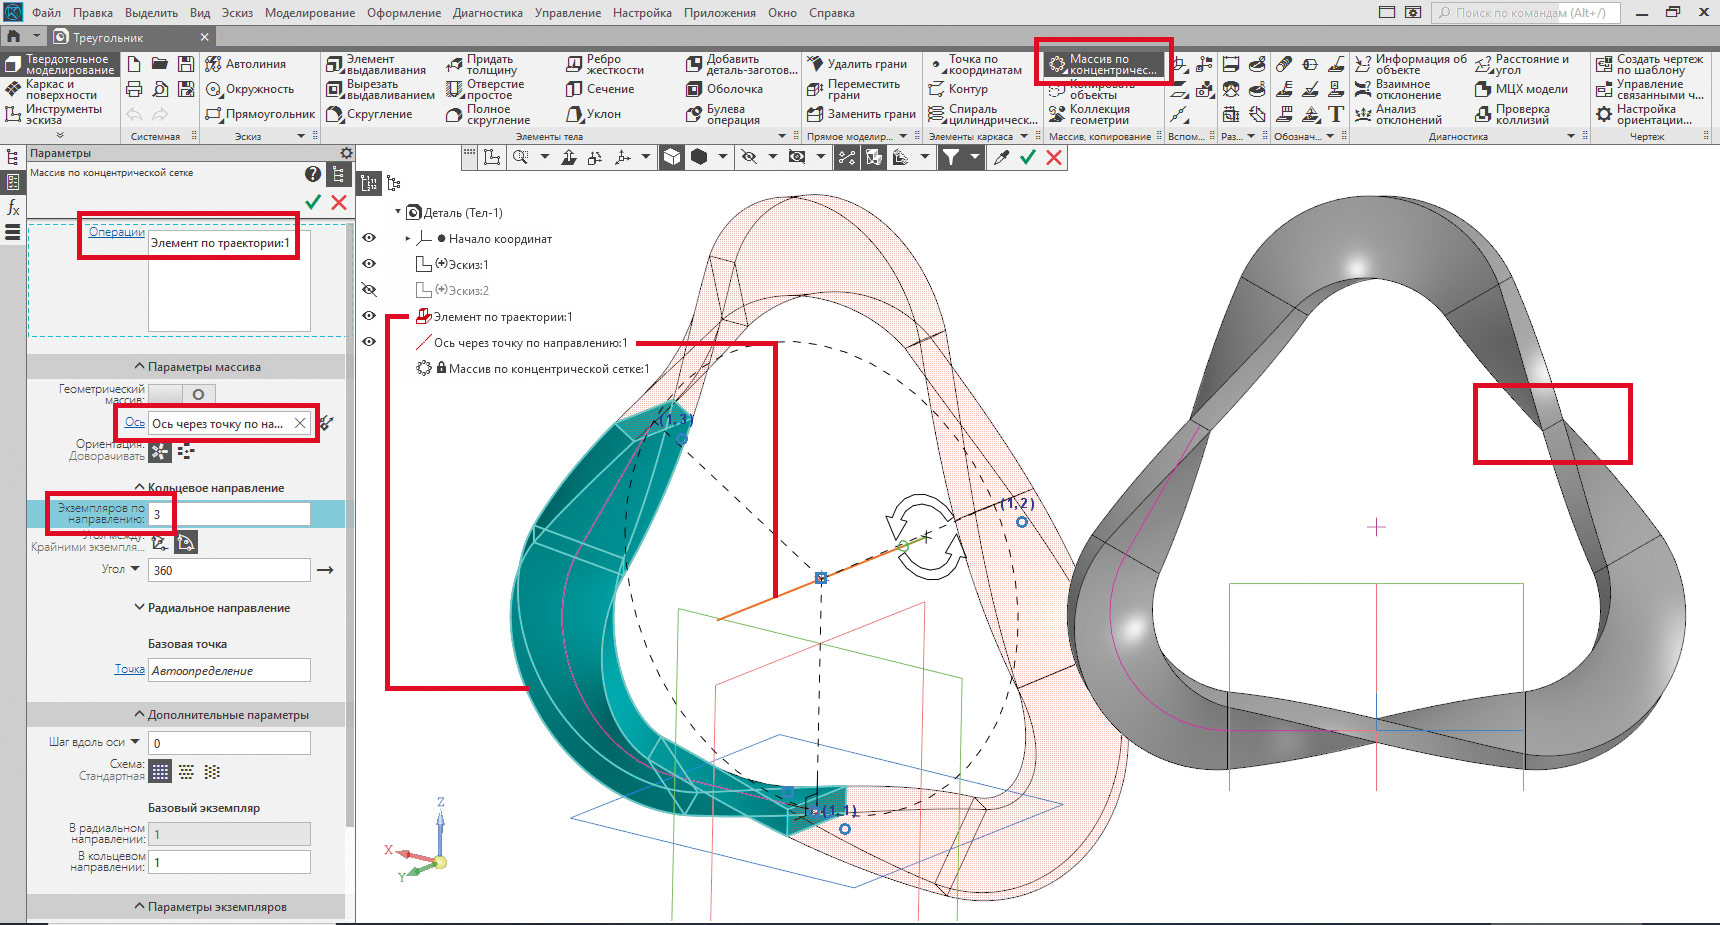Click the Точка link

(130, 669)
